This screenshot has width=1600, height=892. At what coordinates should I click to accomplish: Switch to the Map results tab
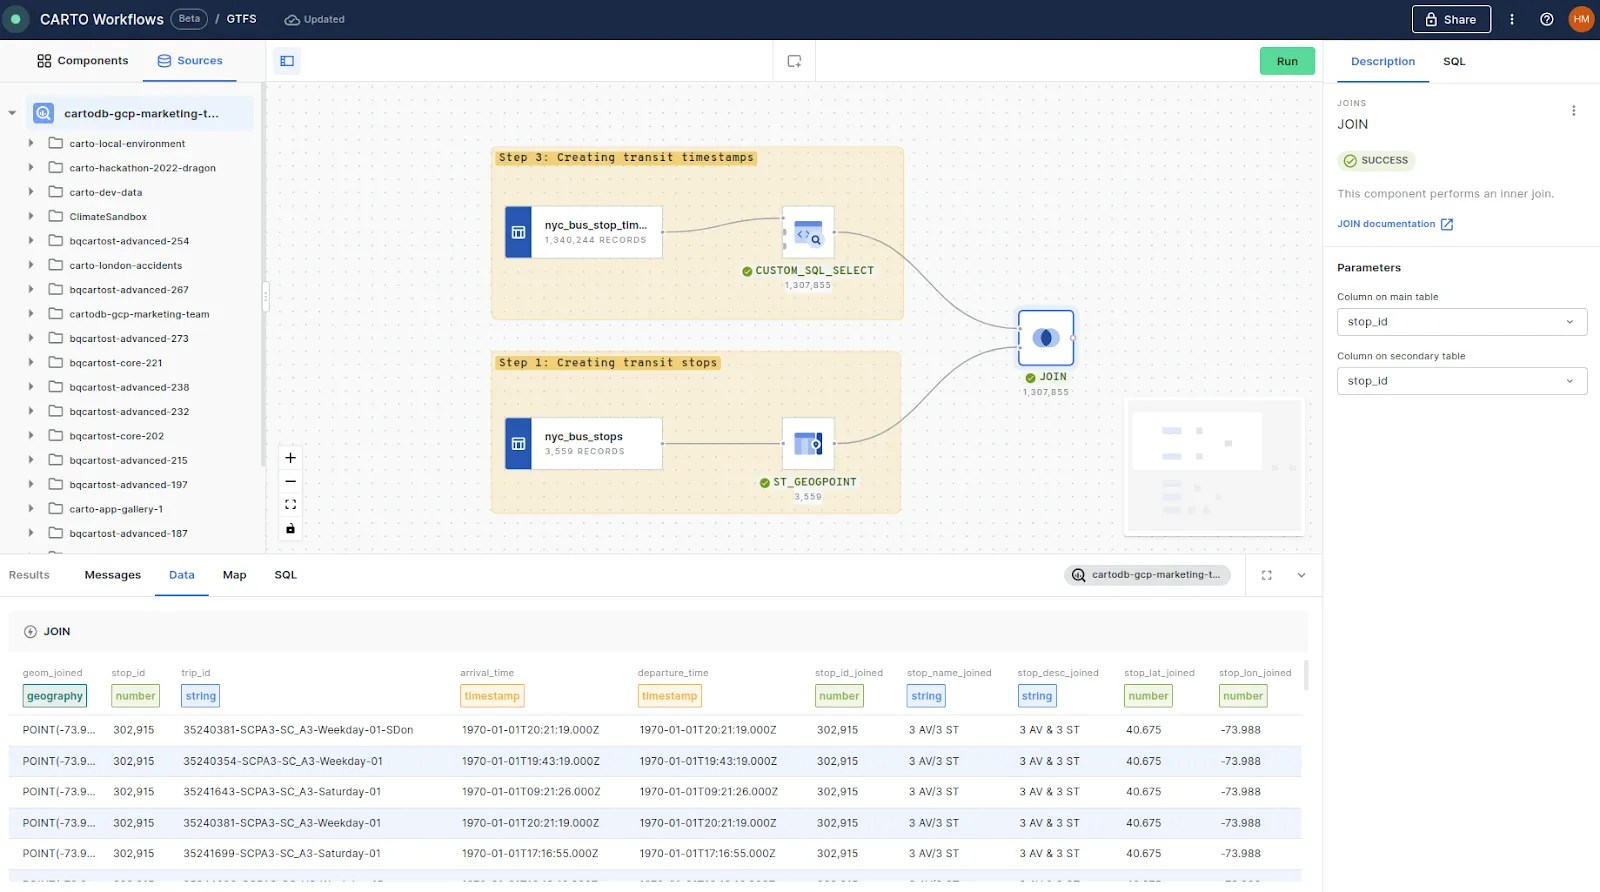click(x=234, y=575)
